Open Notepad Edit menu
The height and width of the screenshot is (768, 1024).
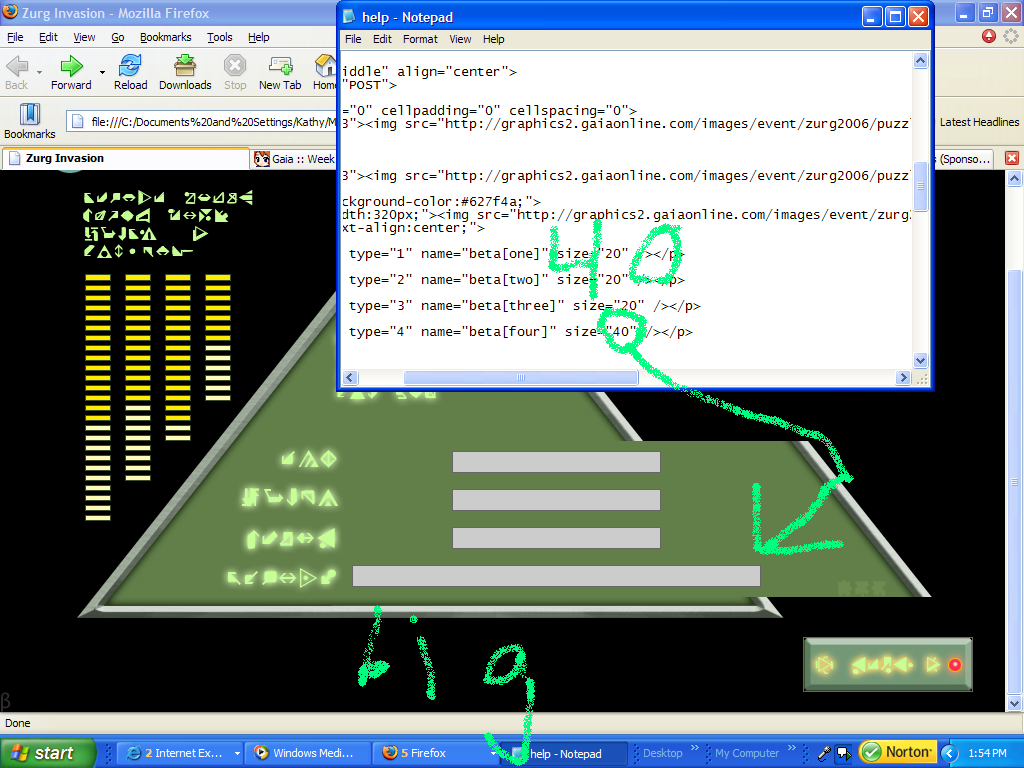(382, 39)
